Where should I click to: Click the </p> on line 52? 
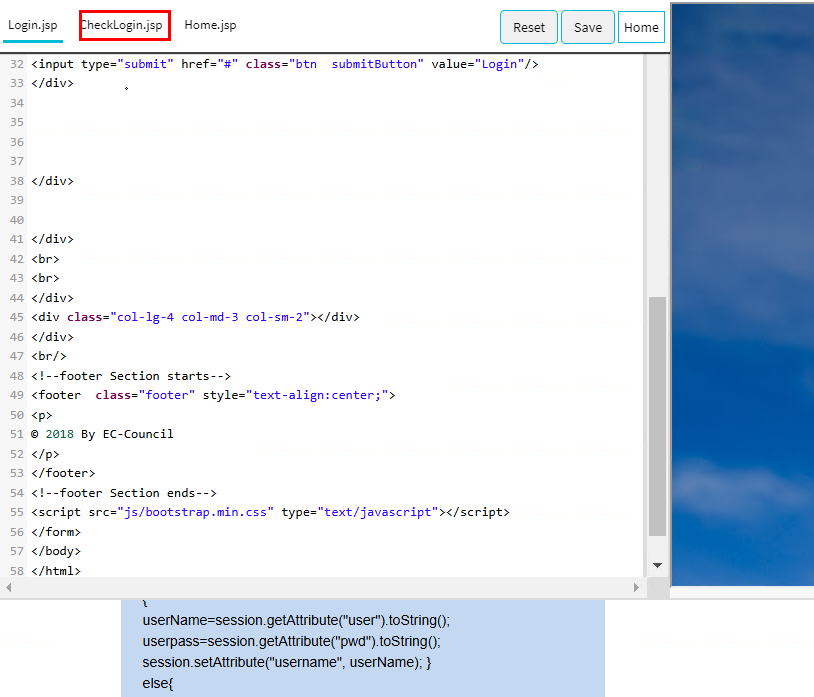coord(45,454)
